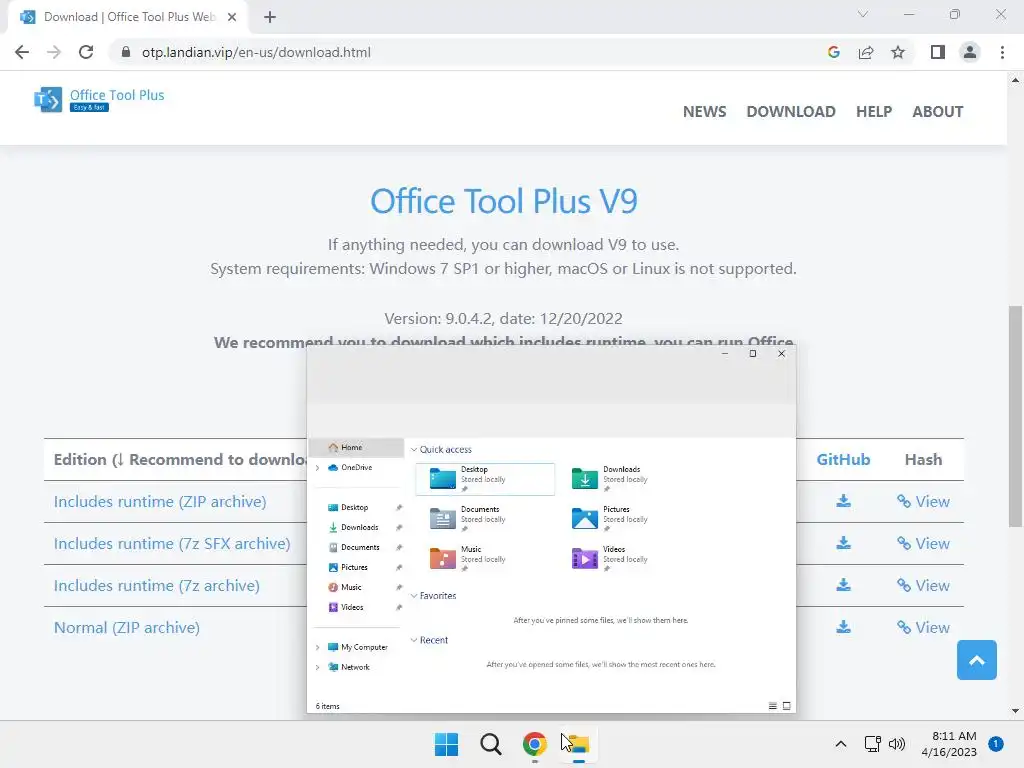
Task: Open the DOWNLOAD menu item
Action: (x=791, y=112)
